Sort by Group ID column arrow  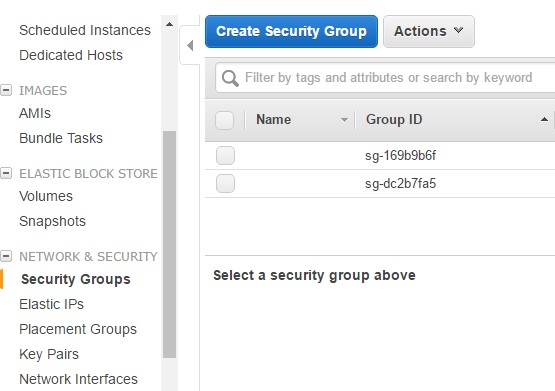tap(544, 120)
